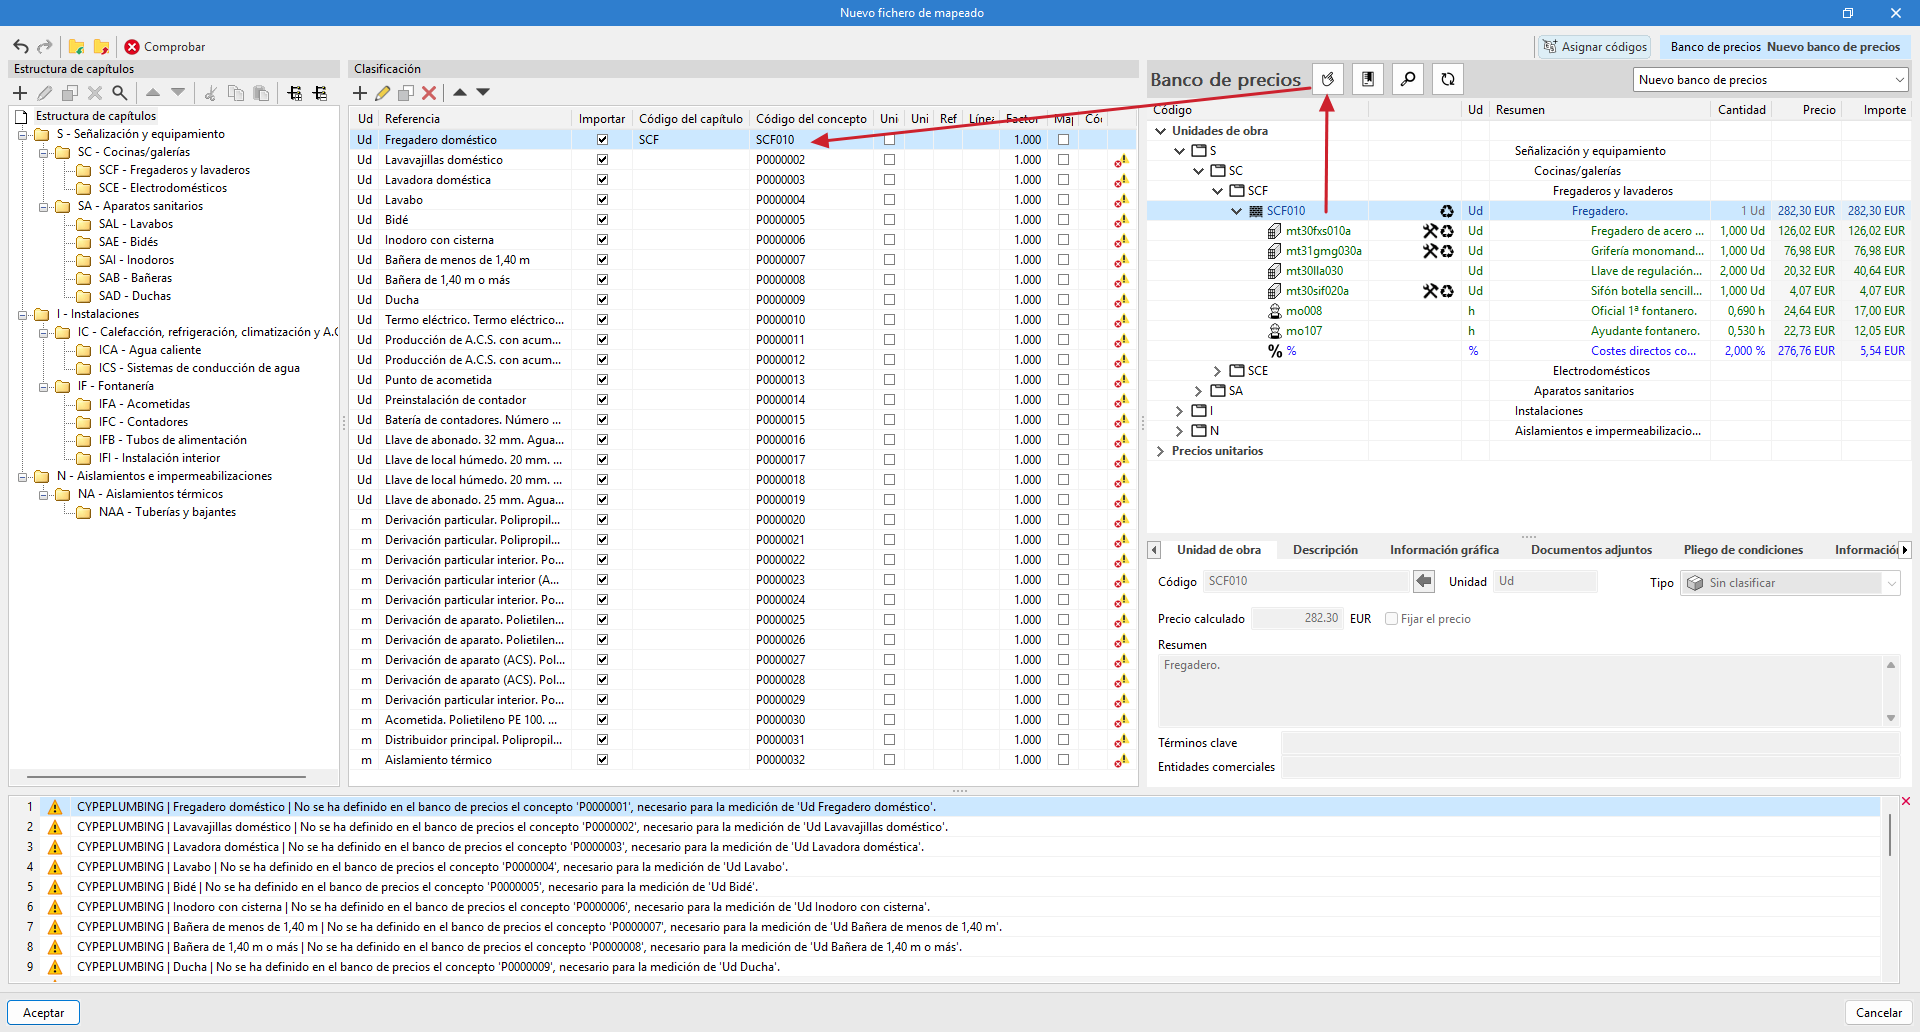Click the undo arrow in the top toolbar
The width and height of the screenshot is (1920, 1032).
(21, 47)
